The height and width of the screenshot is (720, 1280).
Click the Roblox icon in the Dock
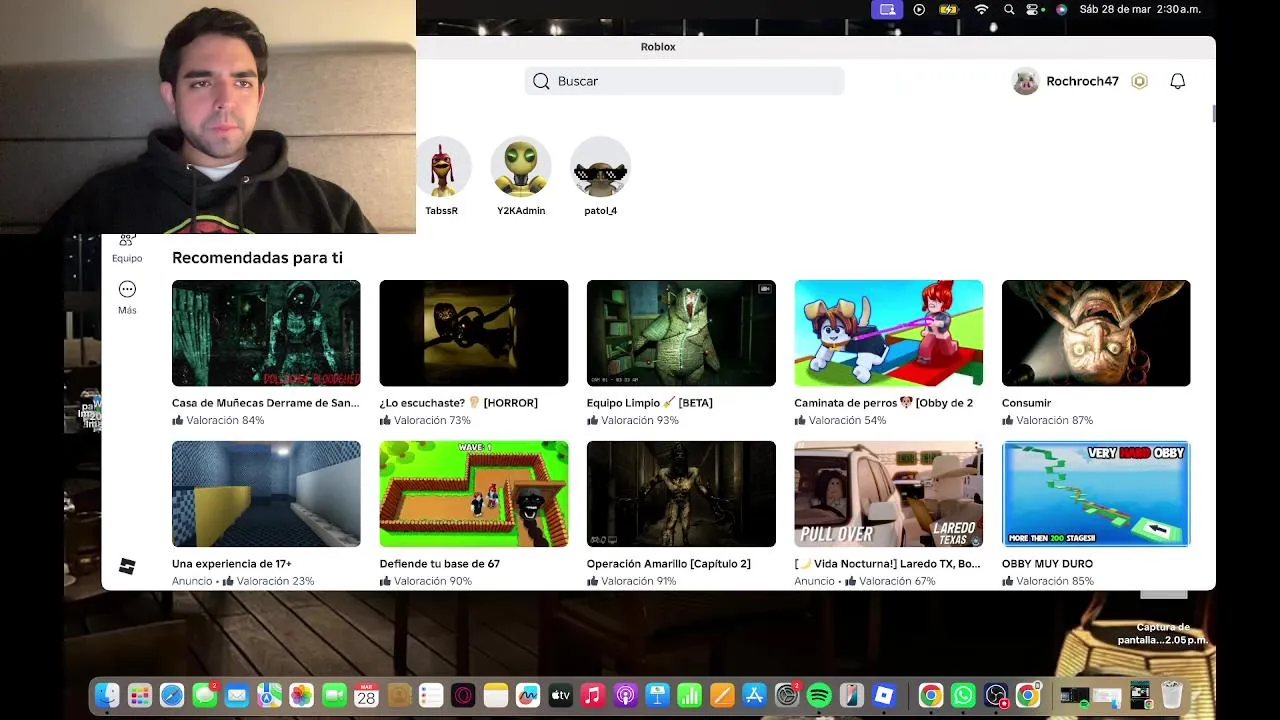[884, 695]
